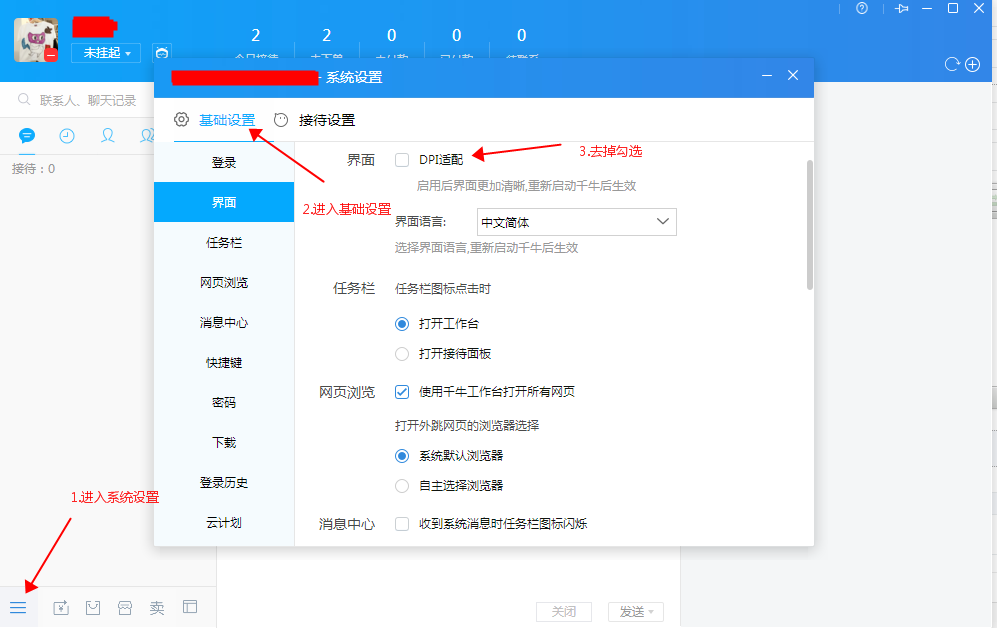Screen dimensions: 997x628
Task: Click the gear icon beside 基础设置
Action: point(182,119)
